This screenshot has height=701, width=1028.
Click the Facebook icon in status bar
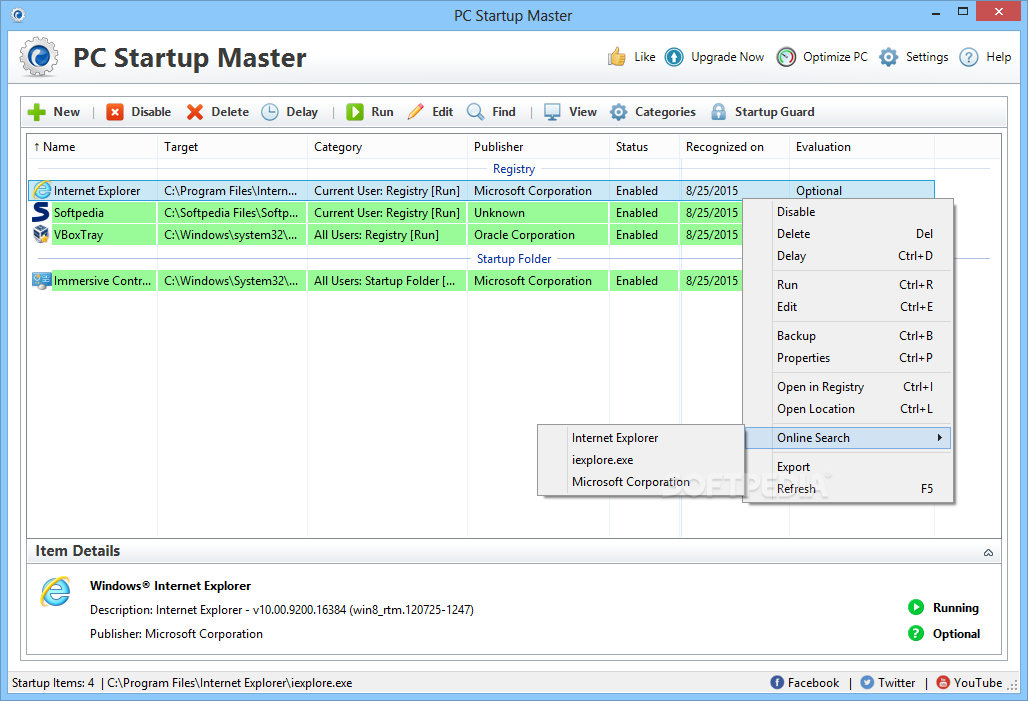tap(777, 683)
